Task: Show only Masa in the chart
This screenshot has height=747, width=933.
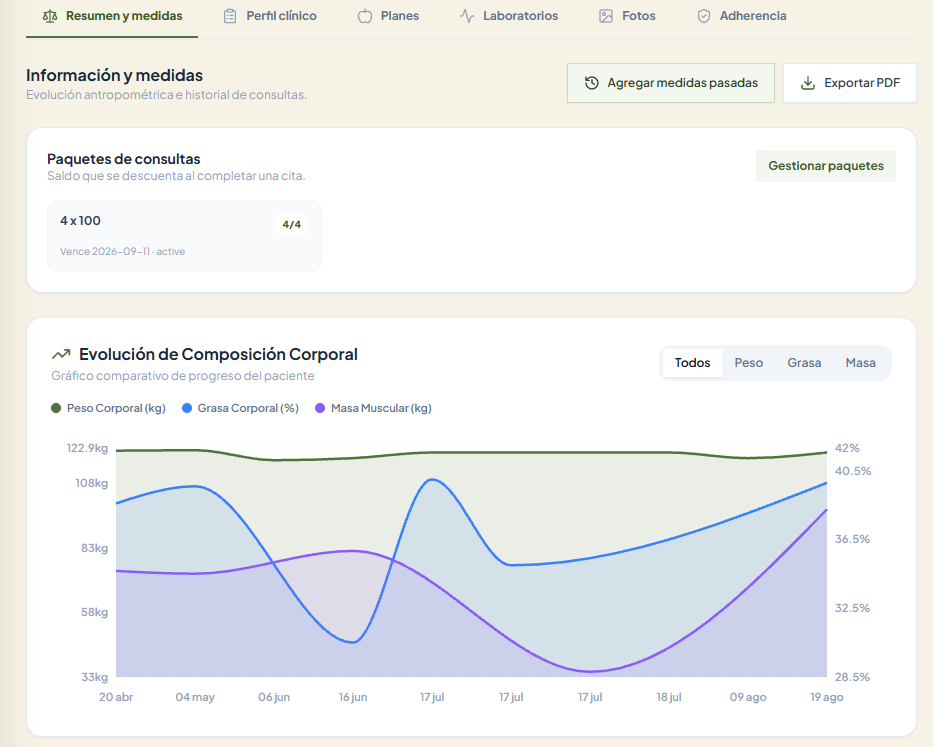Action: click(860, 362)
